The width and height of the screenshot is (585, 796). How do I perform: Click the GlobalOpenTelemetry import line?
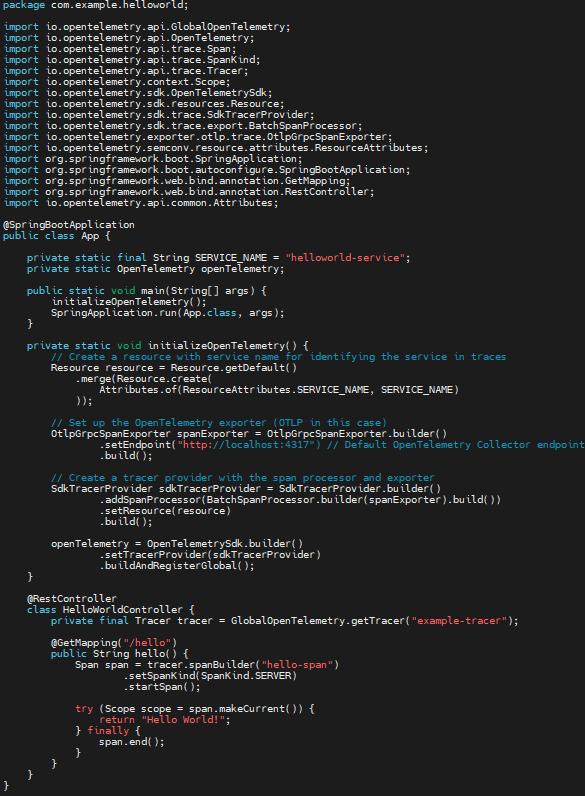147,27
